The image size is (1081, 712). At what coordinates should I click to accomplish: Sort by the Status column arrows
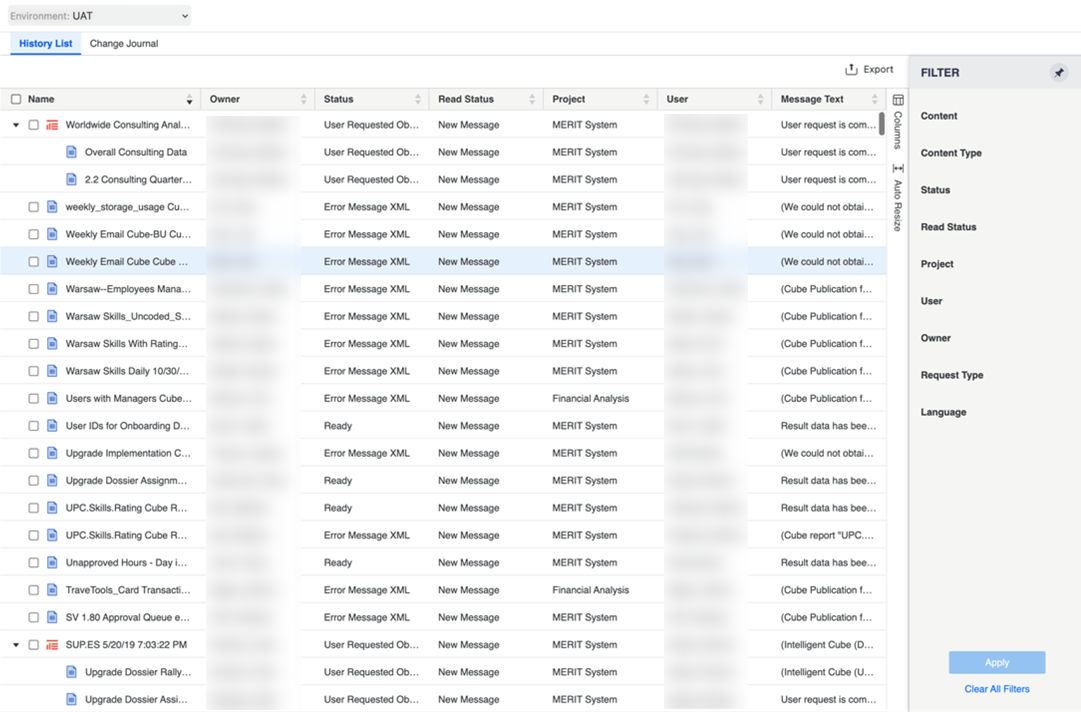click(x=418, y=100)
